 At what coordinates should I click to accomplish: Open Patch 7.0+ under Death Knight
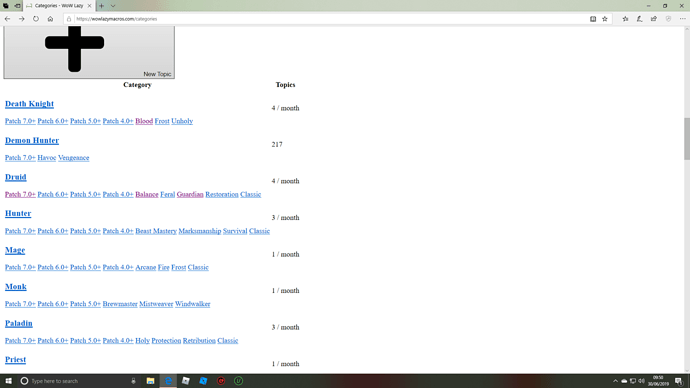[20, 121]
